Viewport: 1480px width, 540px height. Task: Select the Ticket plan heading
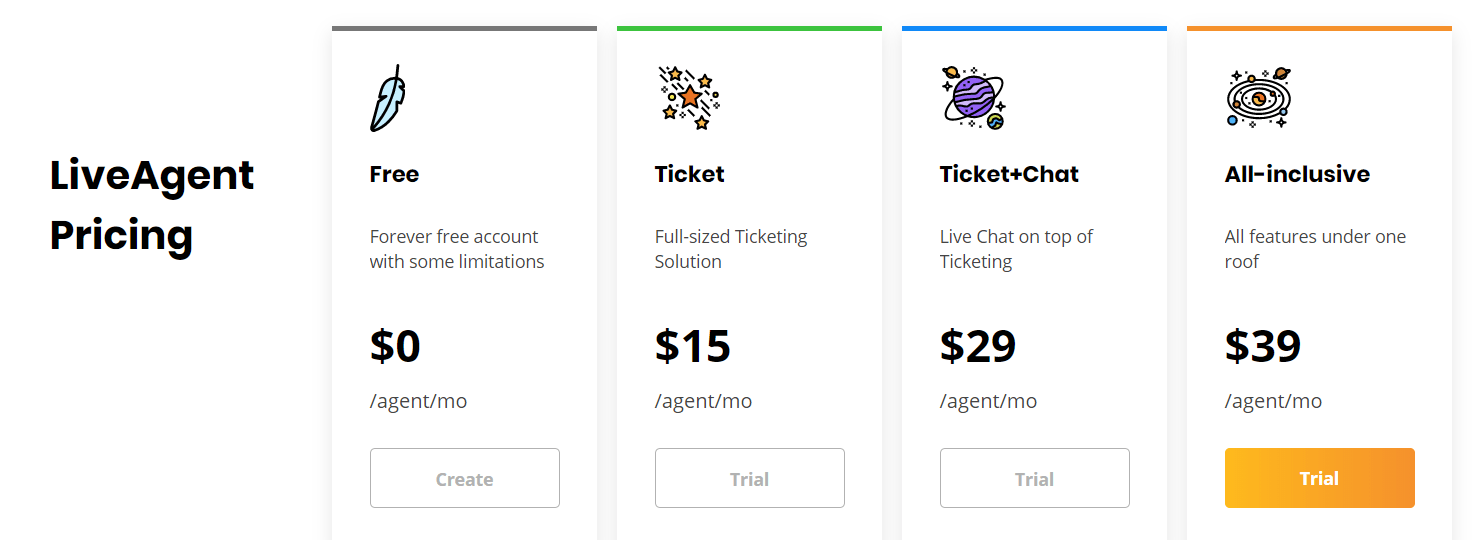[690, 174]
